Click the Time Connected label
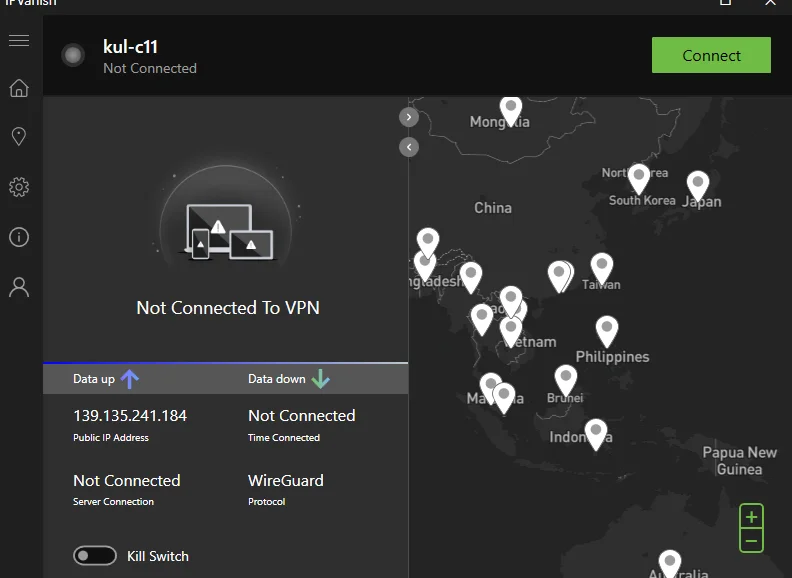This screenshot has width=792, height=578. click(283, 438)
